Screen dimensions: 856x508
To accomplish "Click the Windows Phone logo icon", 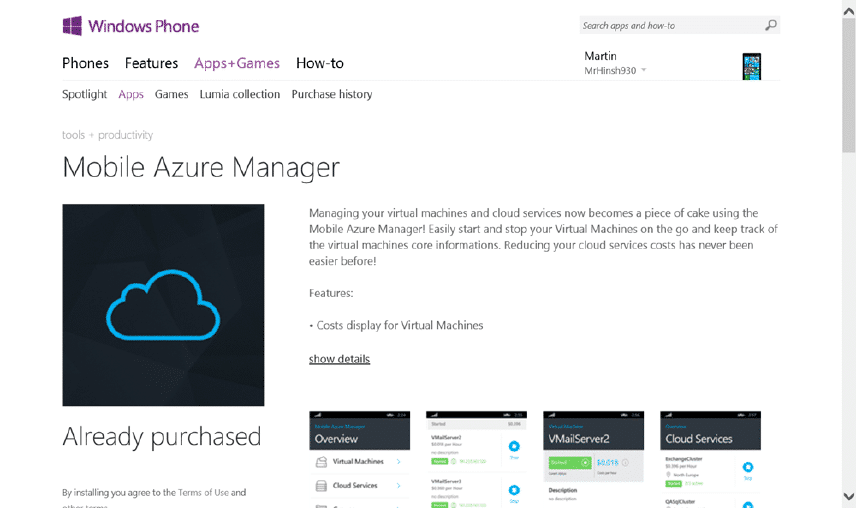I will [x=72, y=26].
